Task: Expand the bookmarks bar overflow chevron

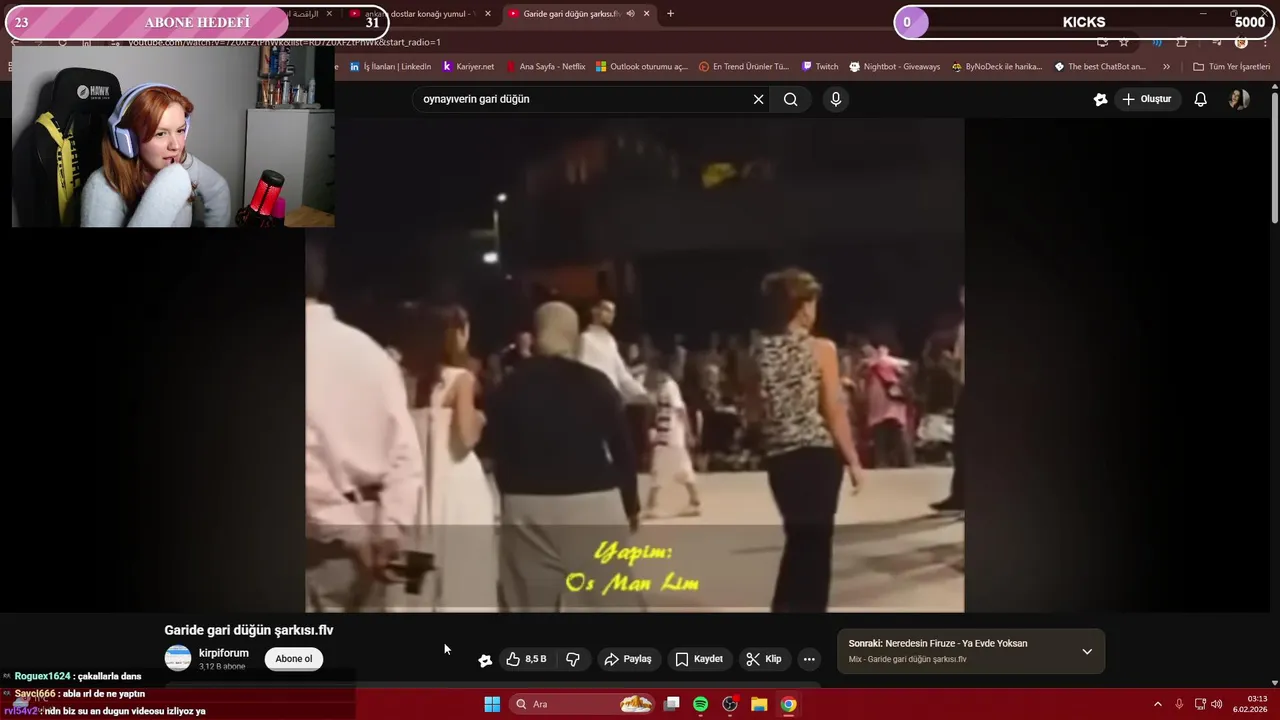Action: click(x=1166, y=67)
